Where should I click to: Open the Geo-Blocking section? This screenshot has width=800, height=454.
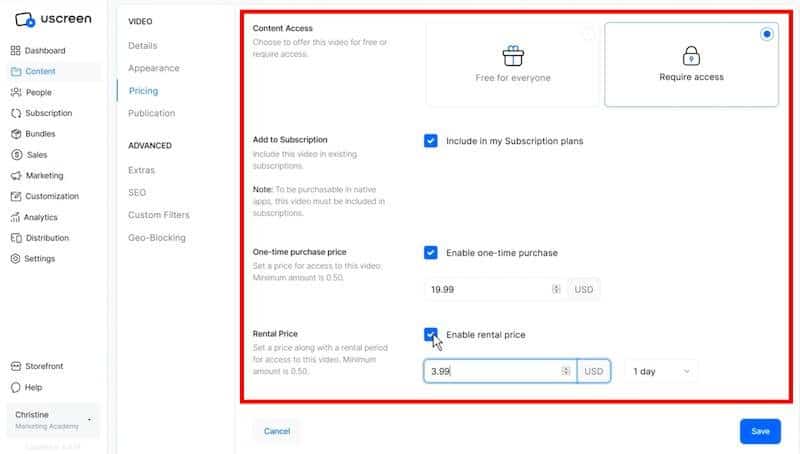(x=158, y=238)
